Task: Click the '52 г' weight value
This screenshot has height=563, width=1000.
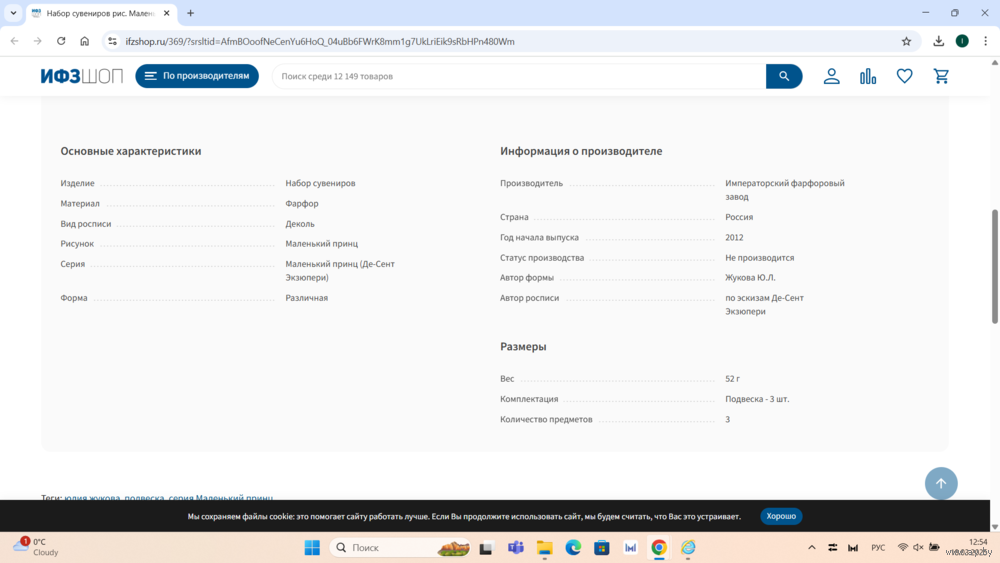Action: [x=732, y=379]
